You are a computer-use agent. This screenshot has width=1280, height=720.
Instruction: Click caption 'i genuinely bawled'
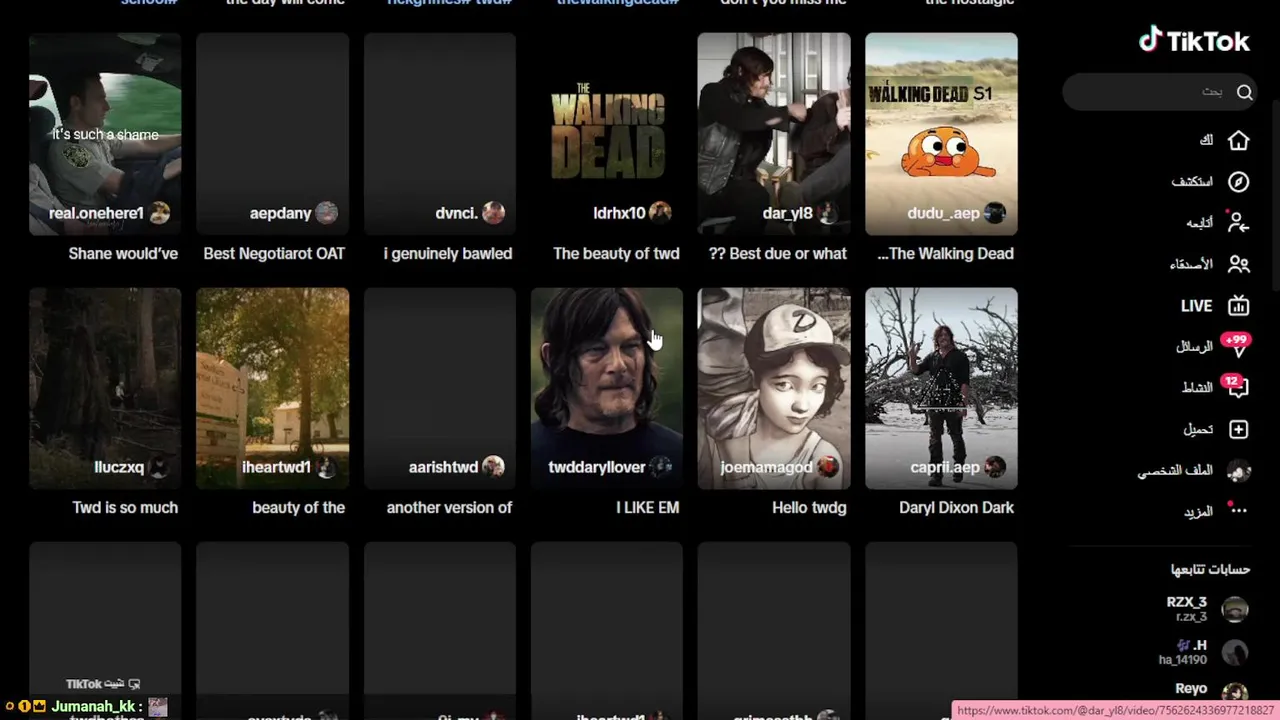[448, 254]
